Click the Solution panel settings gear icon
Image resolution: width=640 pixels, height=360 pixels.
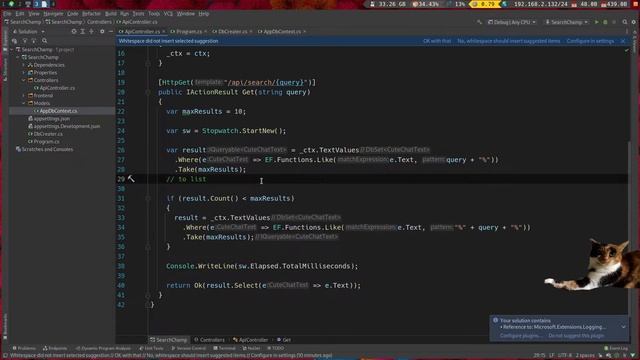tap(102, 31)
